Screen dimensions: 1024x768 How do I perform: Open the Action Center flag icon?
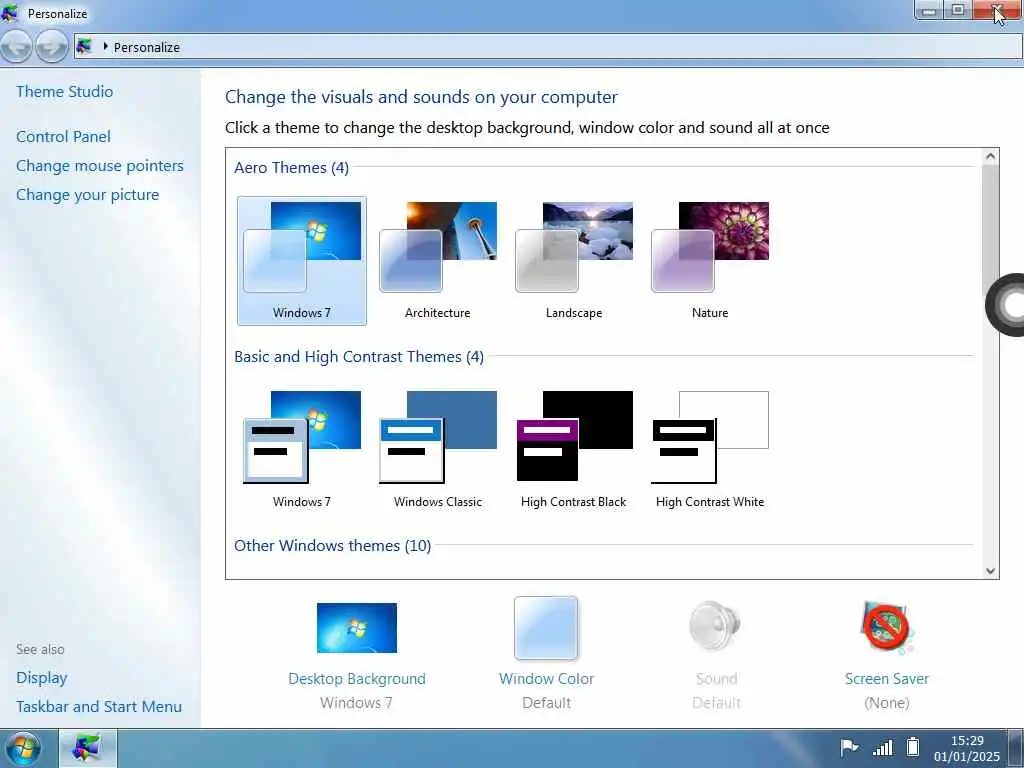[x=849, y=747]
